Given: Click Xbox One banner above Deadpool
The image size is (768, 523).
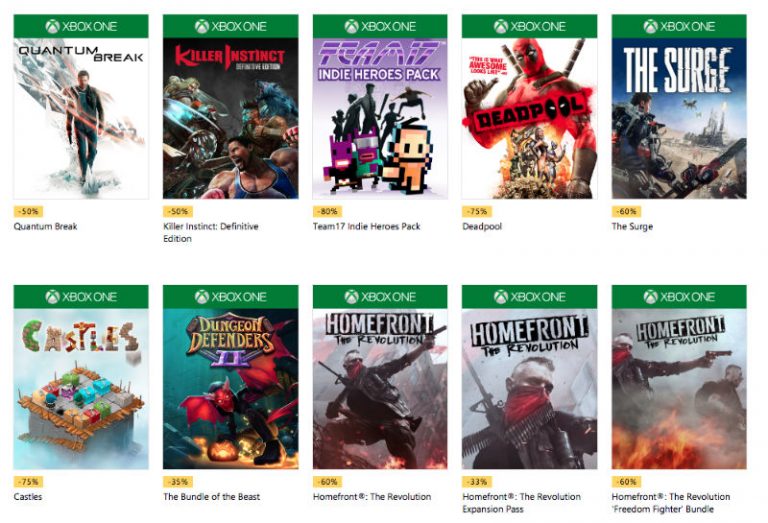Looking at the screenshot, I should (529, 26).
